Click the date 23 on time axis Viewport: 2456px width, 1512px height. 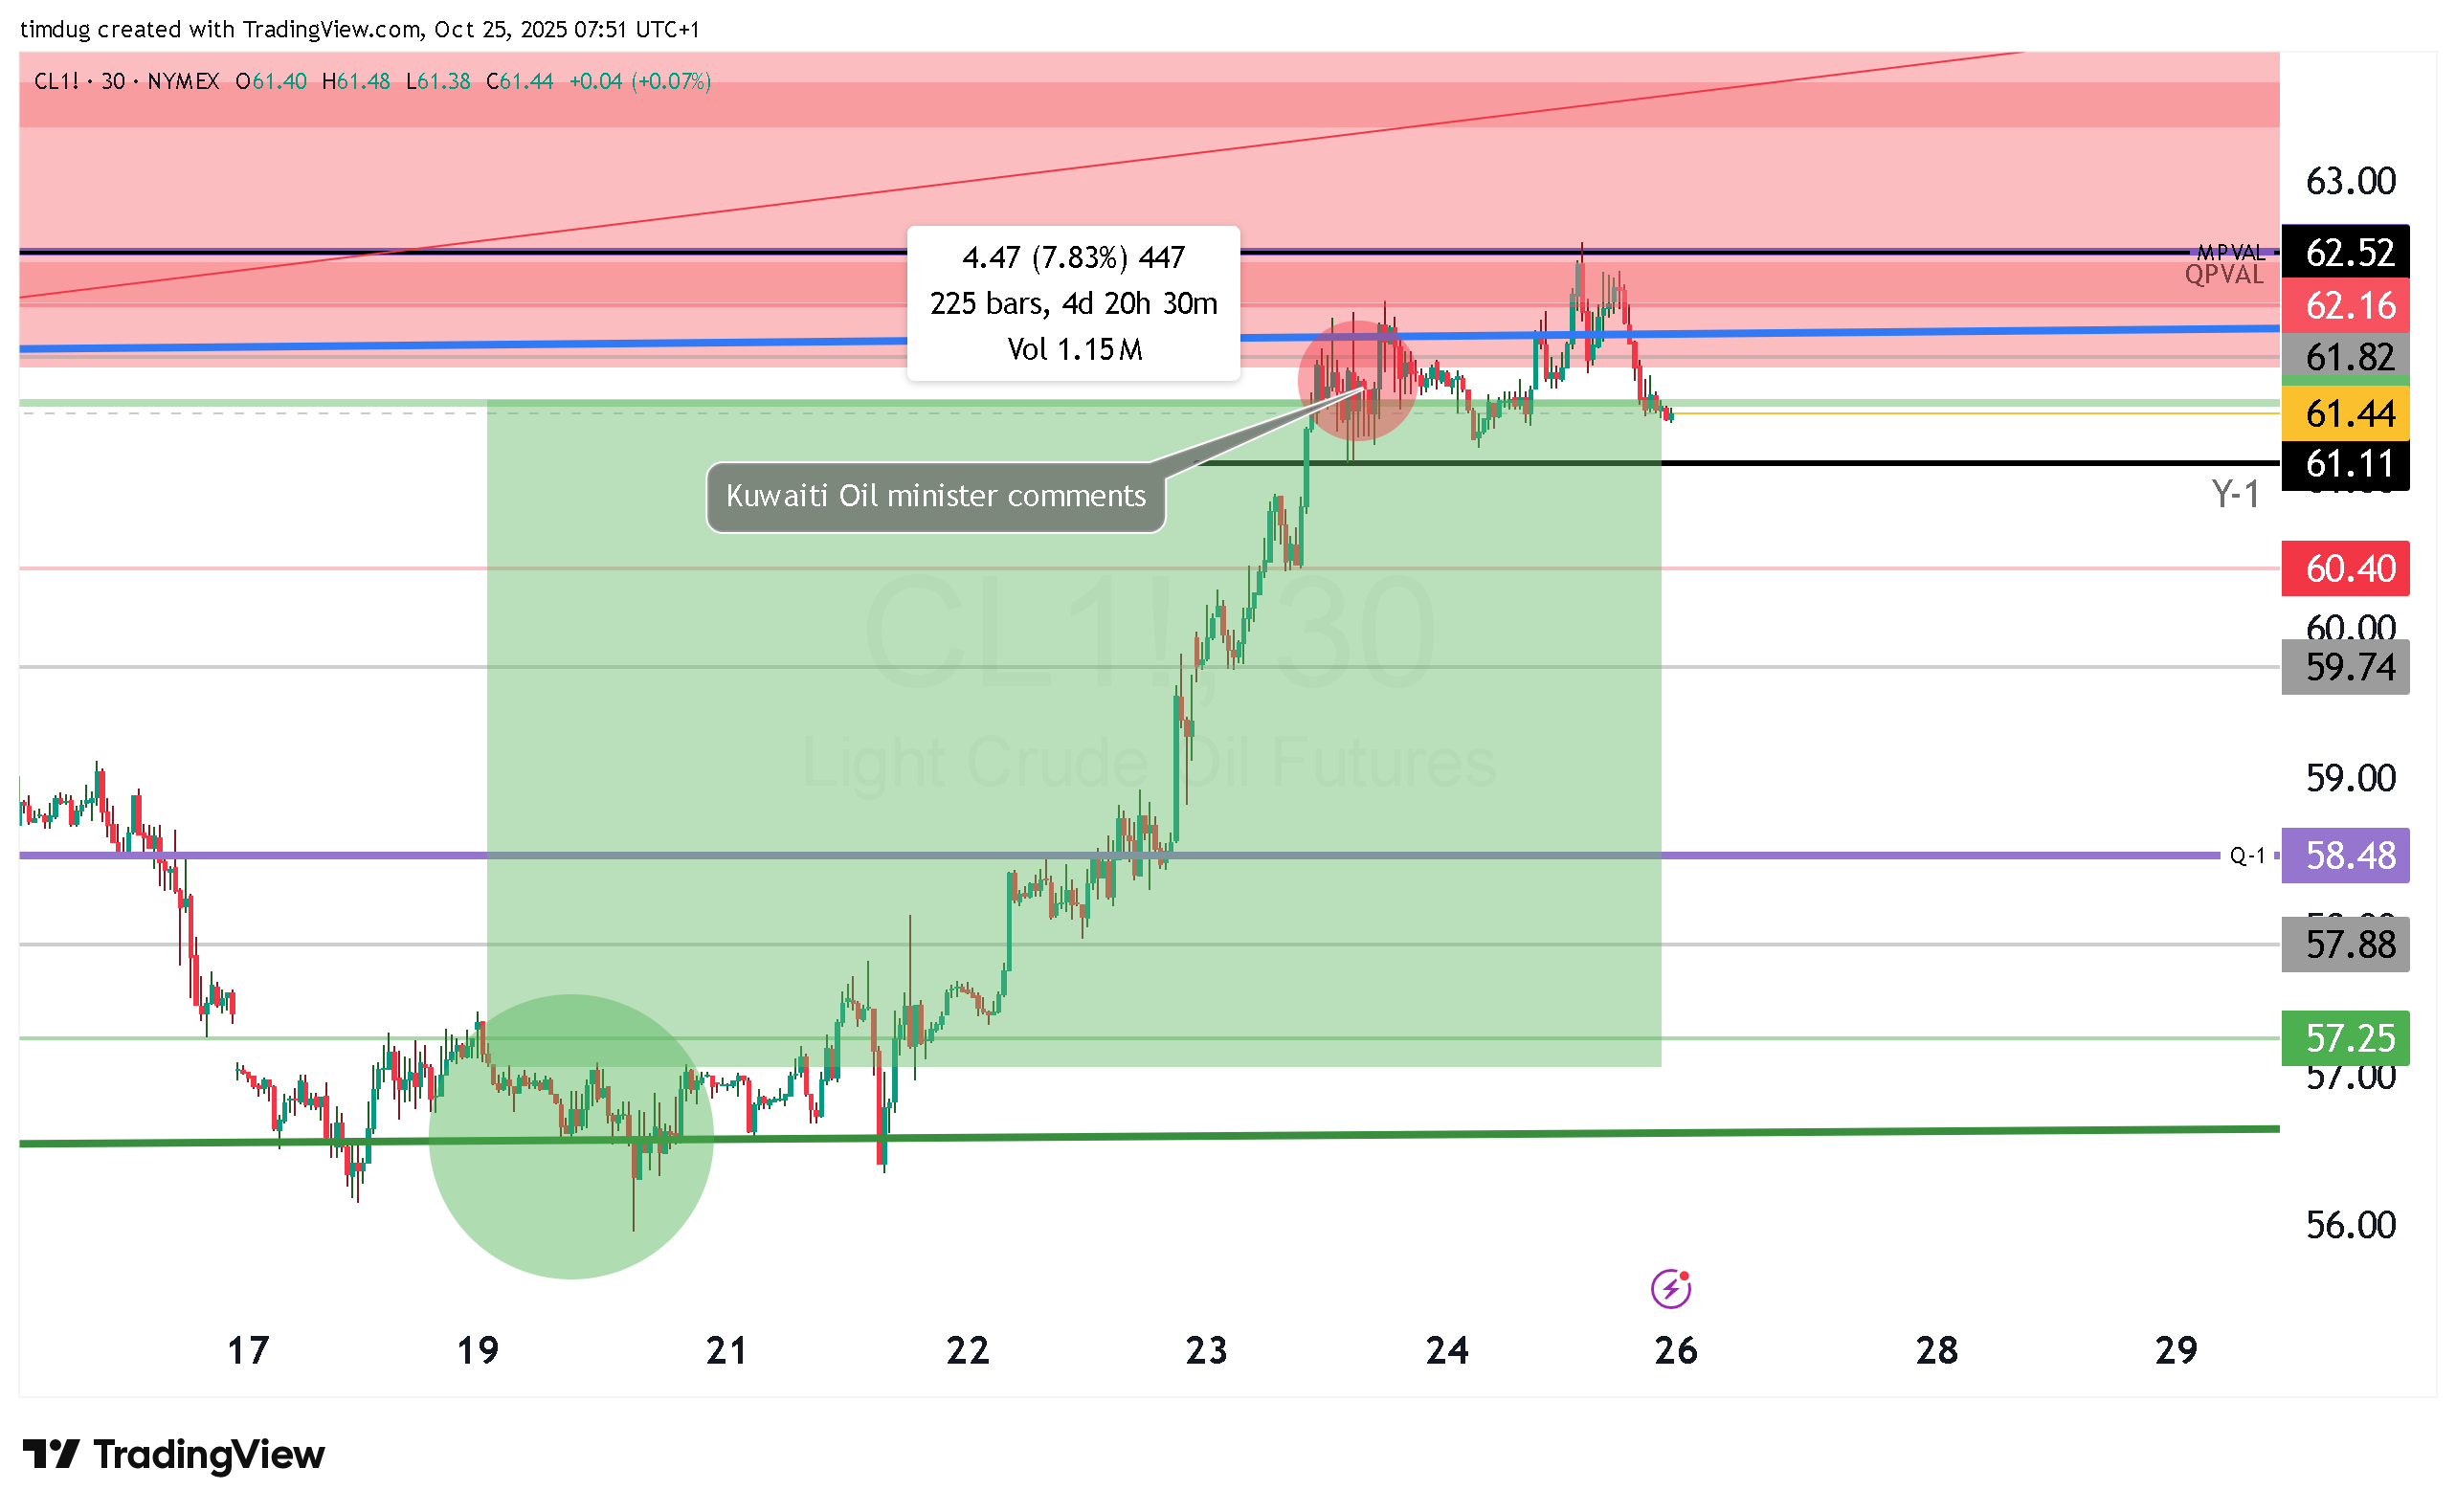click(1206, 1351)
